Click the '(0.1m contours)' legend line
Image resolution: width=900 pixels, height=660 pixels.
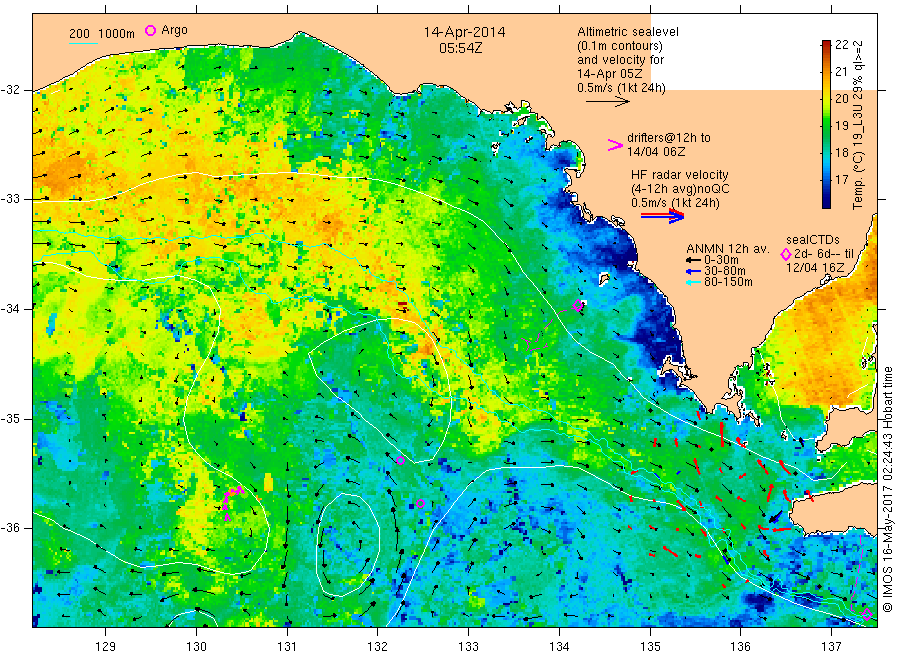[620, 46]
